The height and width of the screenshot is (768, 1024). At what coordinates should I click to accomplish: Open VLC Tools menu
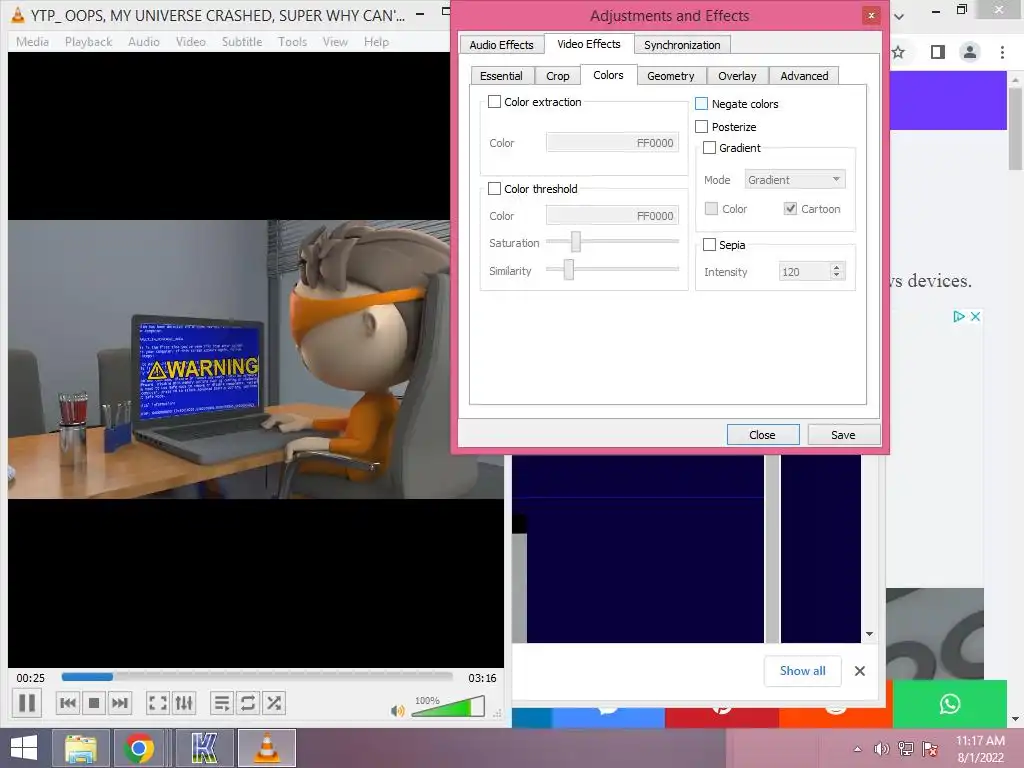pyautogui.click(x=292, y=42)
